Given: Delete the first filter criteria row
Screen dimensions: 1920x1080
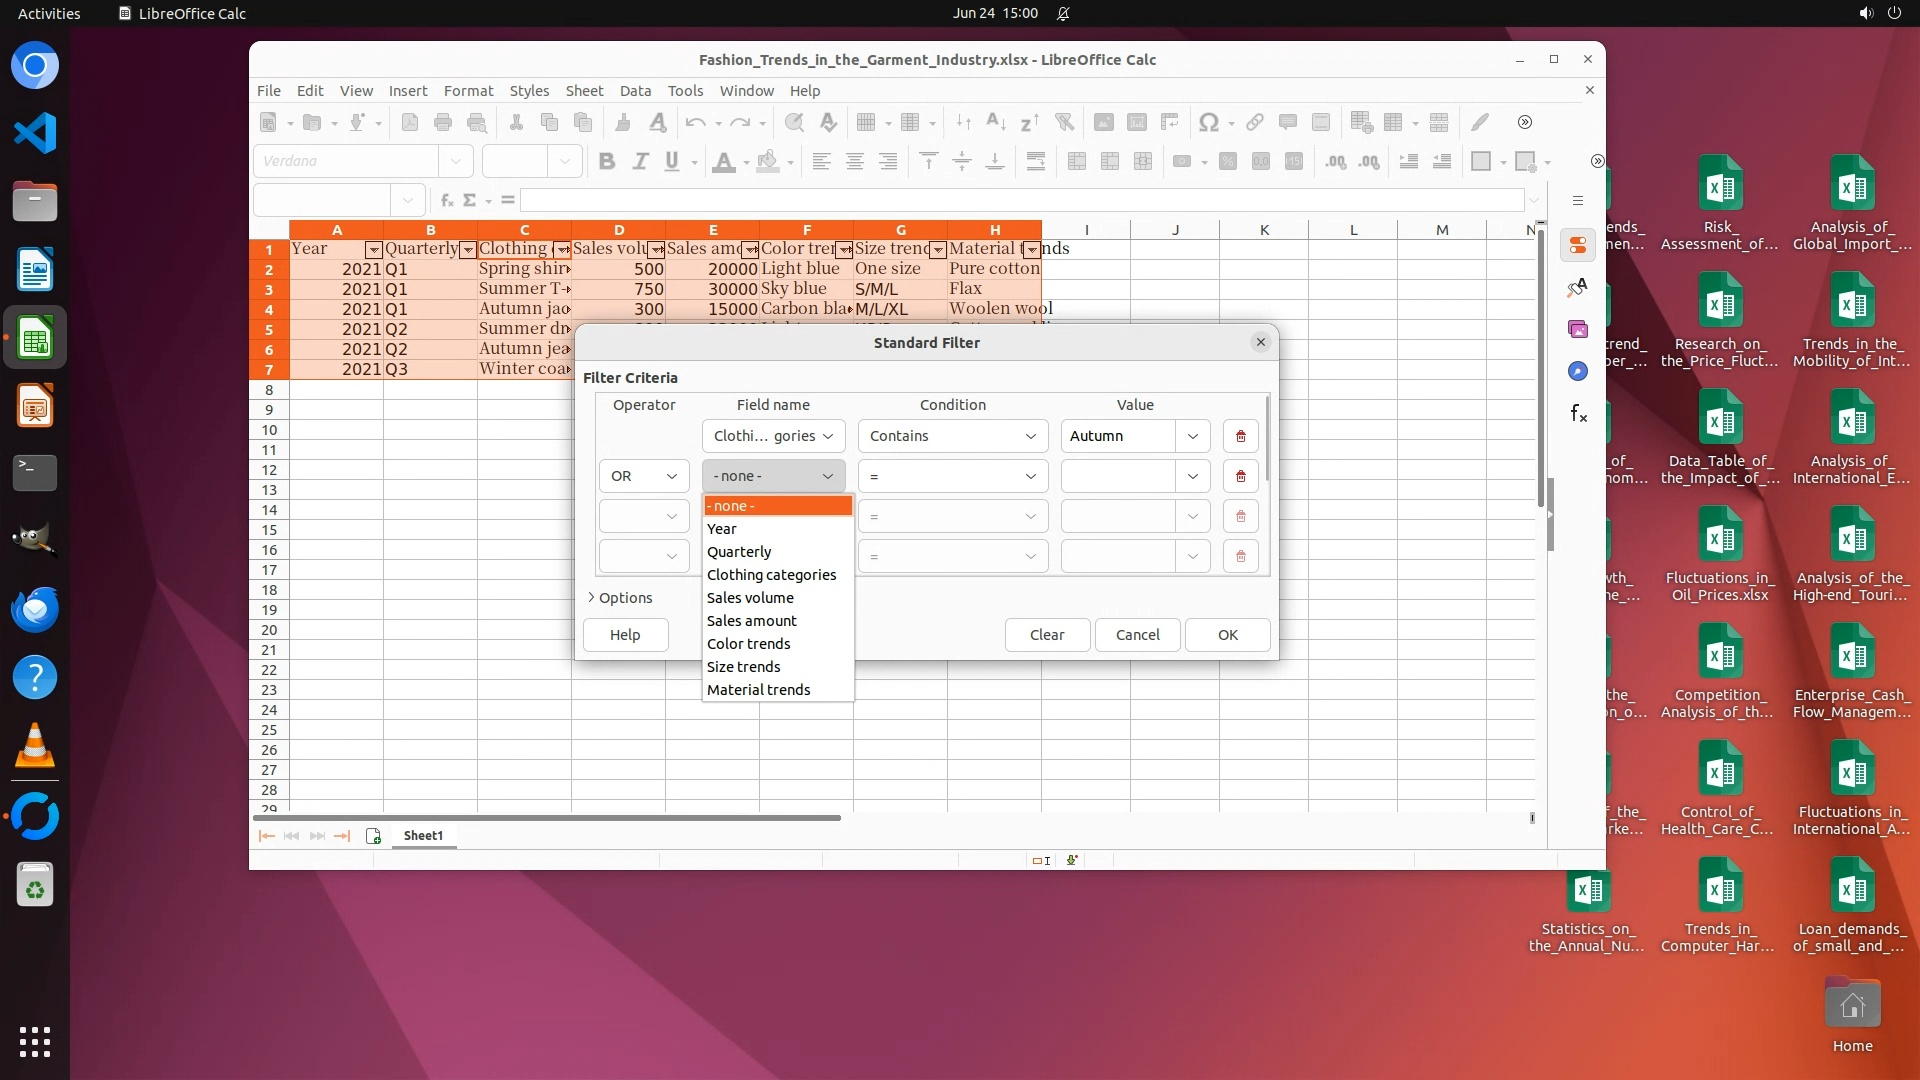Looking at the screenshot, I should [1240, 436].
